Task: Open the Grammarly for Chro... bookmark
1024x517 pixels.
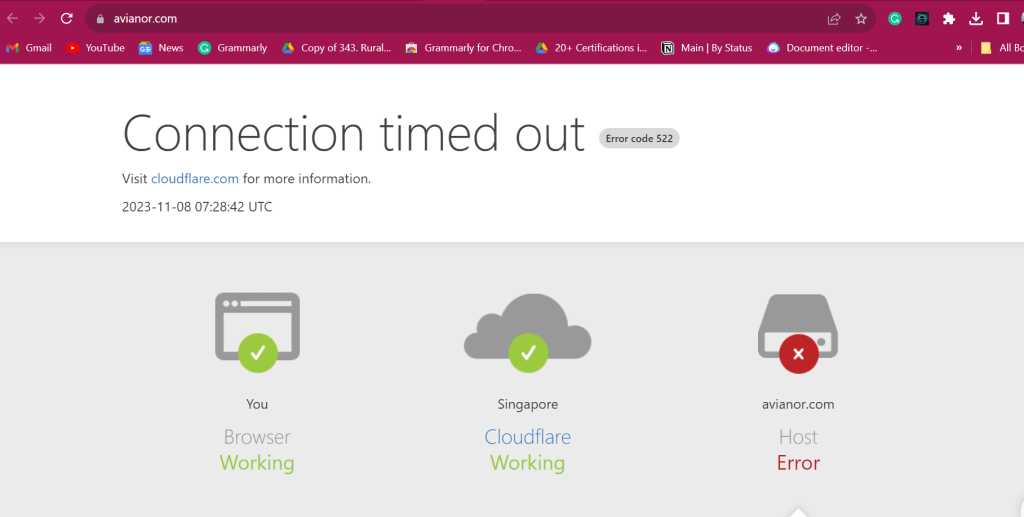Action: point(464,48)
